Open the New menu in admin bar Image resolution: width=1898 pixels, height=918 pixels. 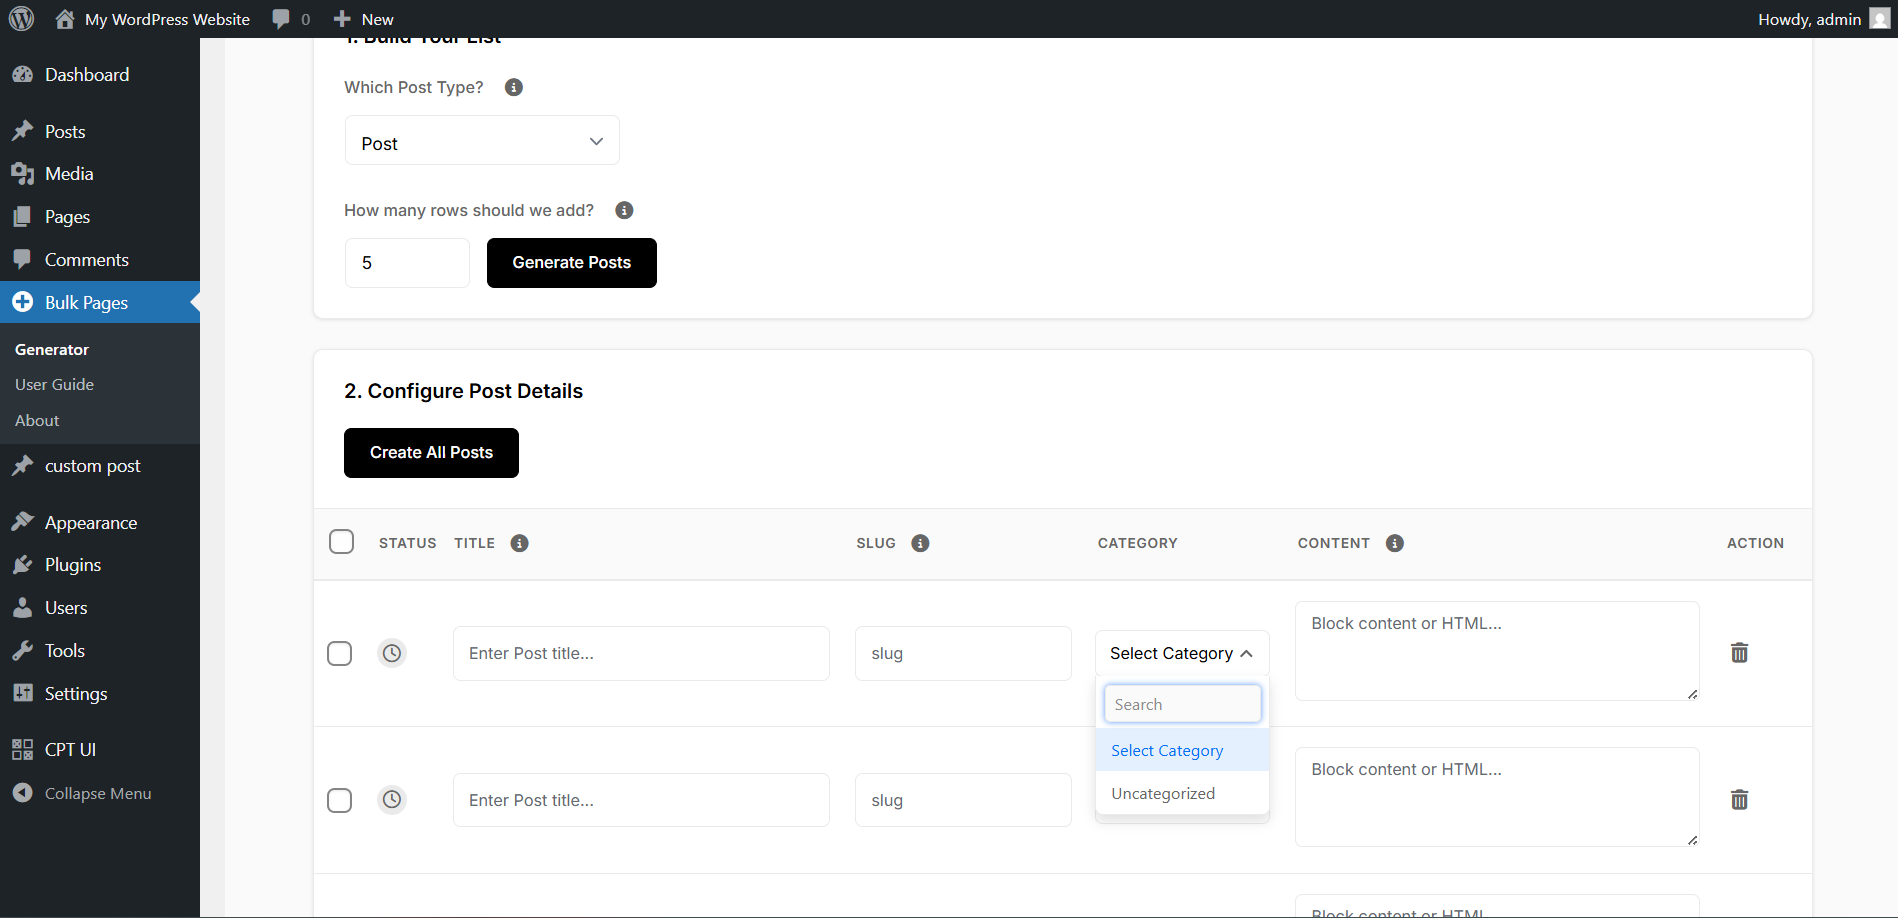(x=363, y=18)
